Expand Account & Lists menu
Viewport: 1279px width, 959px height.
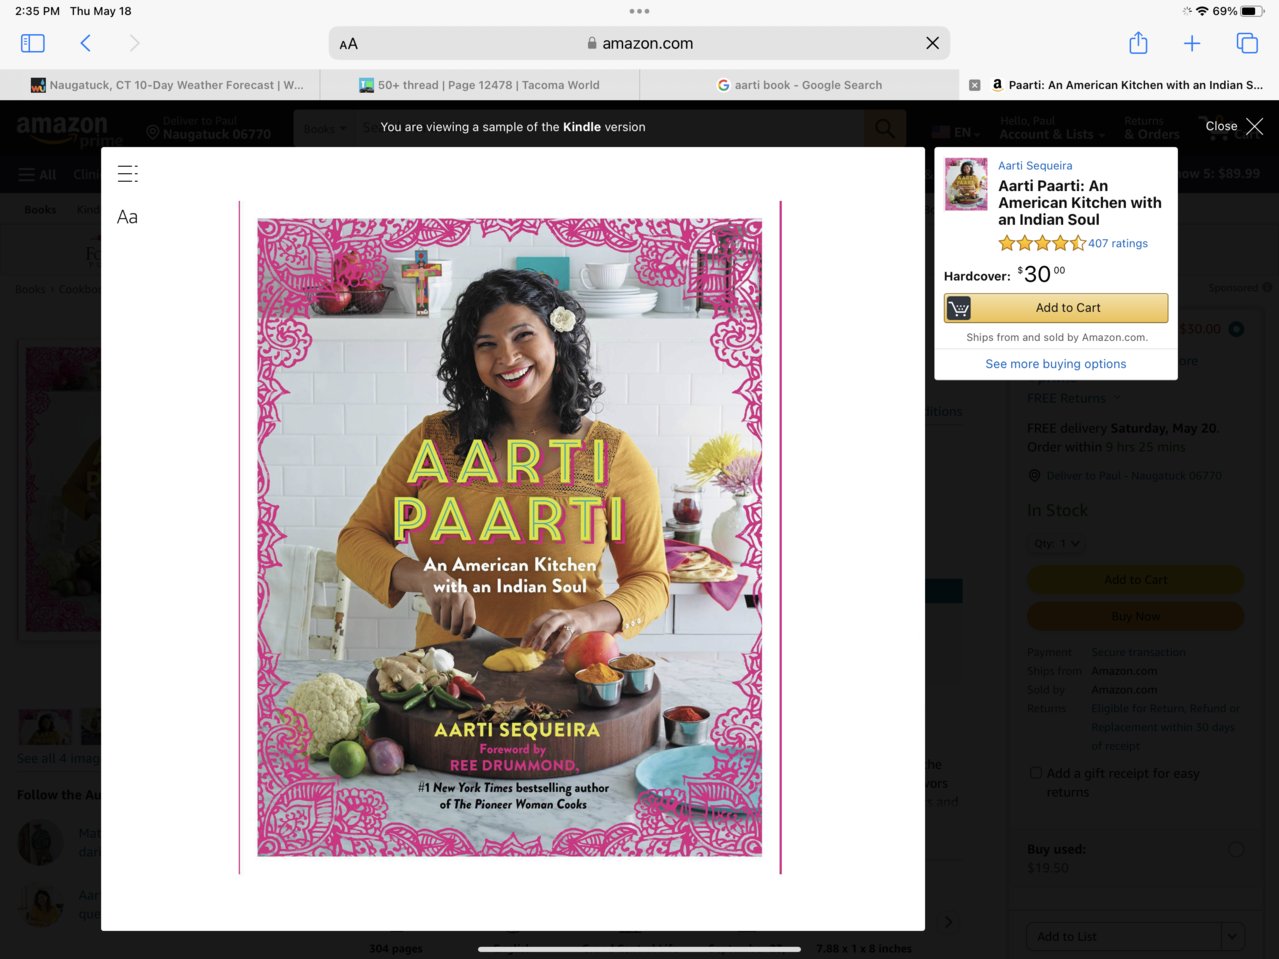tap(1053, 128)
